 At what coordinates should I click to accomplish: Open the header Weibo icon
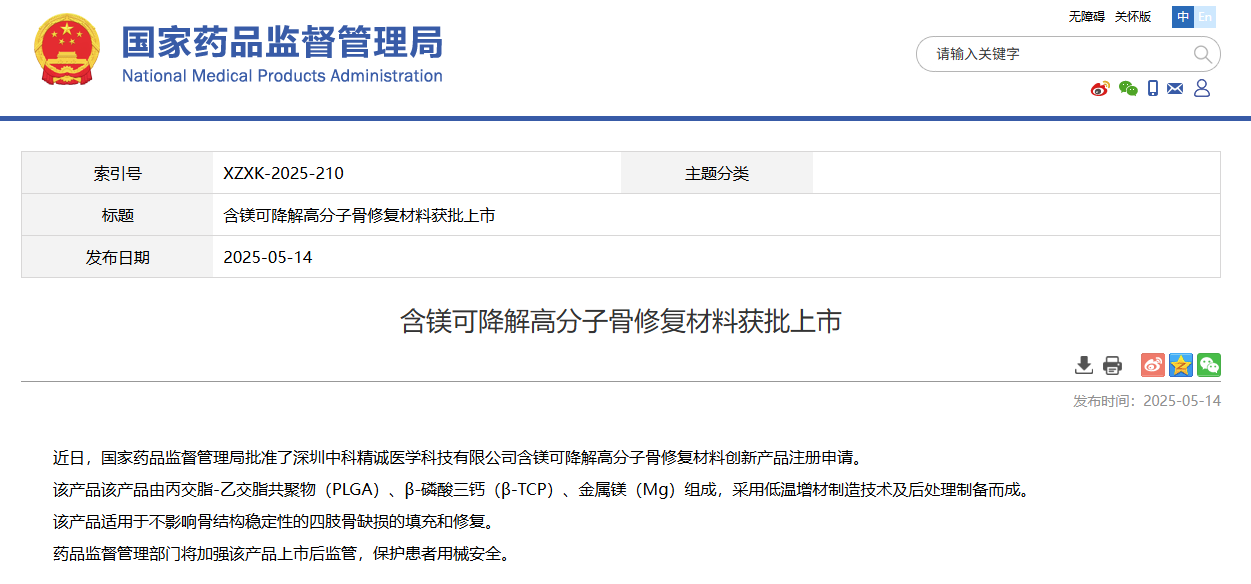[1100, 89]
